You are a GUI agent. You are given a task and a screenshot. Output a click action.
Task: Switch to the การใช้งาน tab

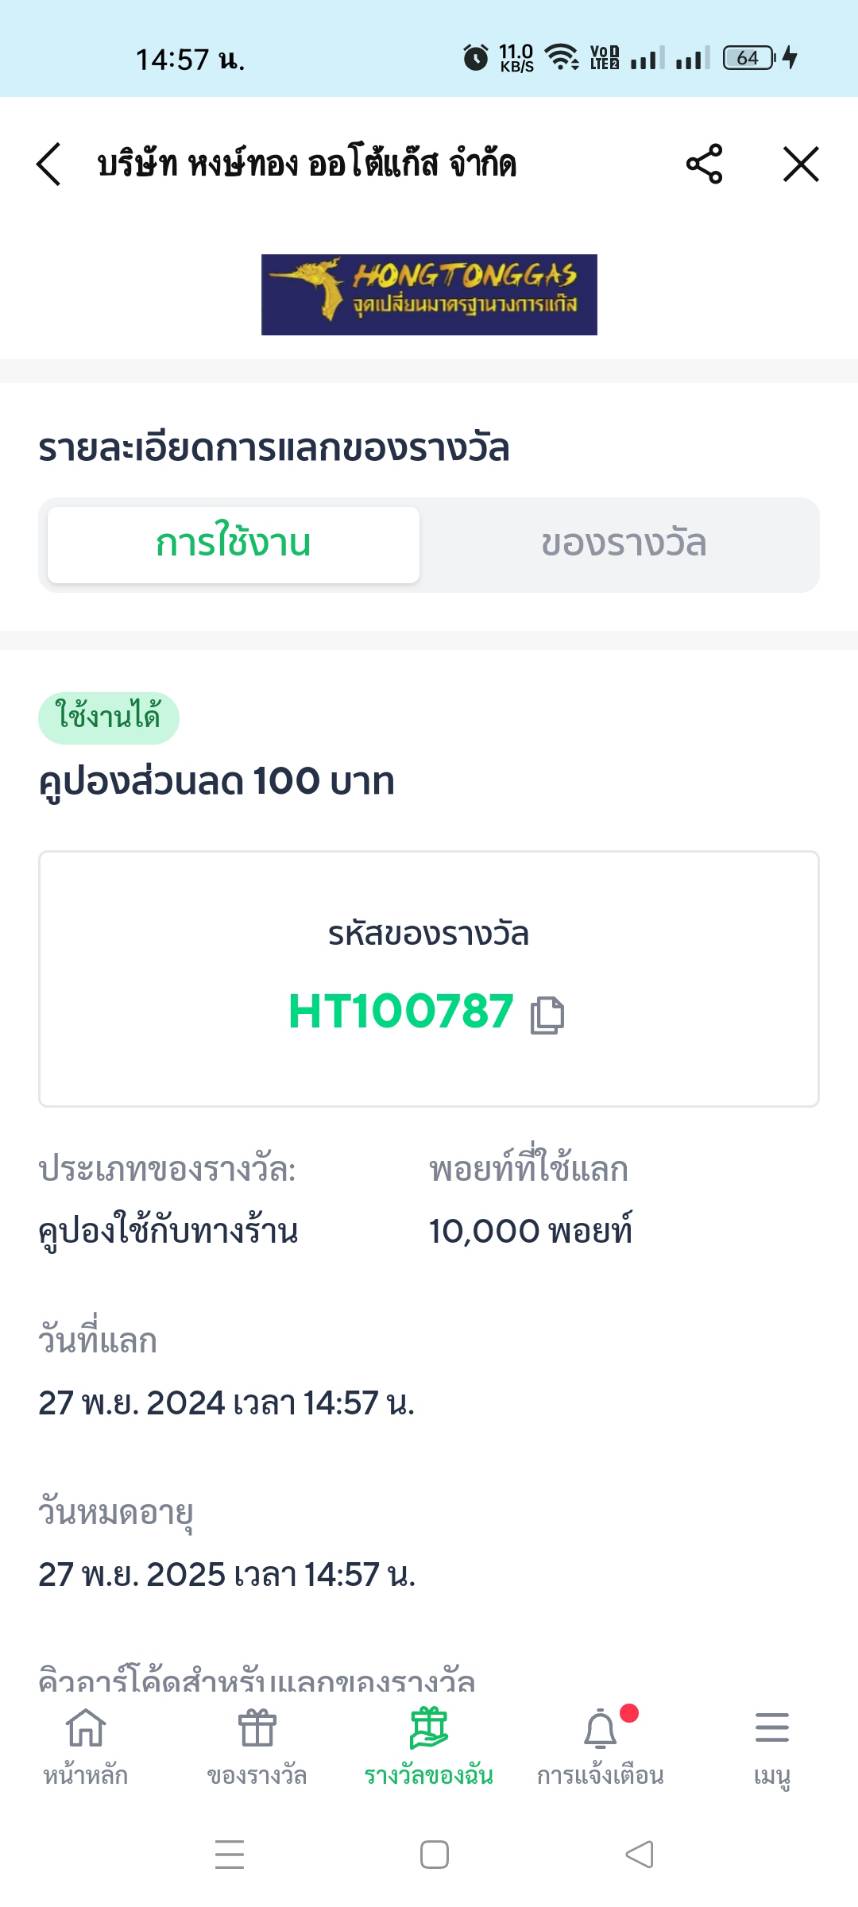point(233,544)
